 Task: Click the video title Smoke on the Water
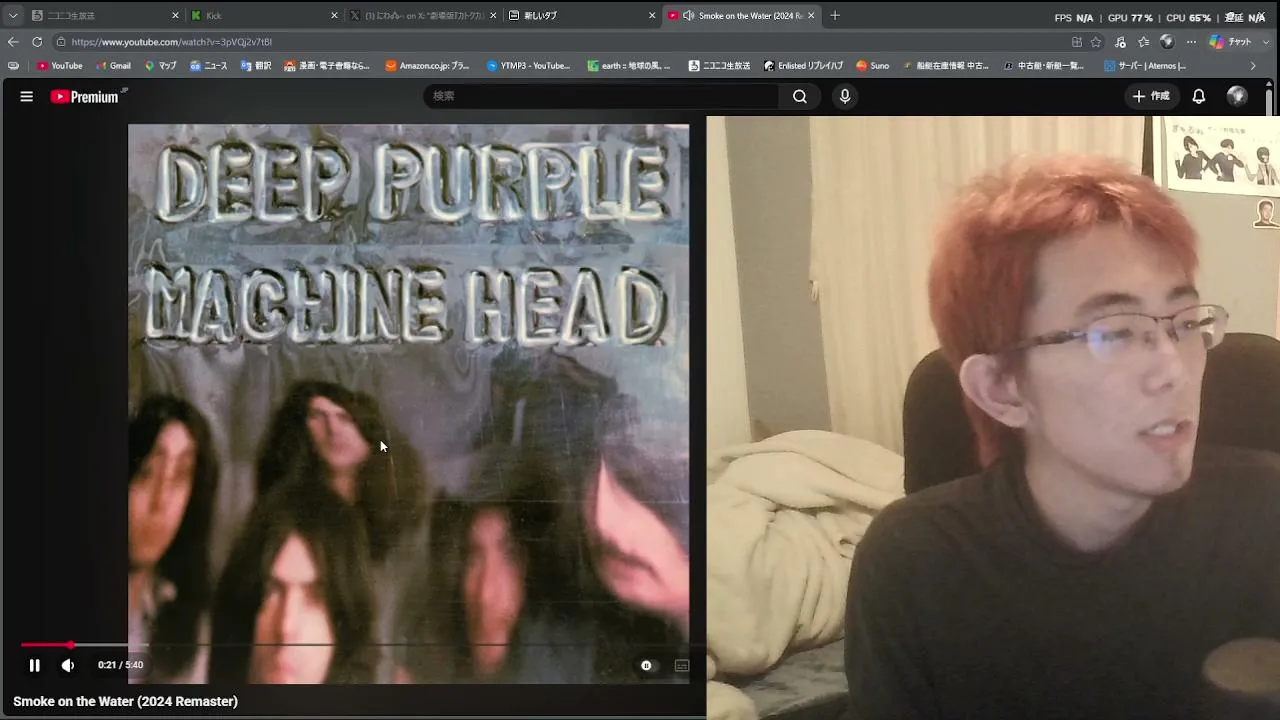(125, 702)
